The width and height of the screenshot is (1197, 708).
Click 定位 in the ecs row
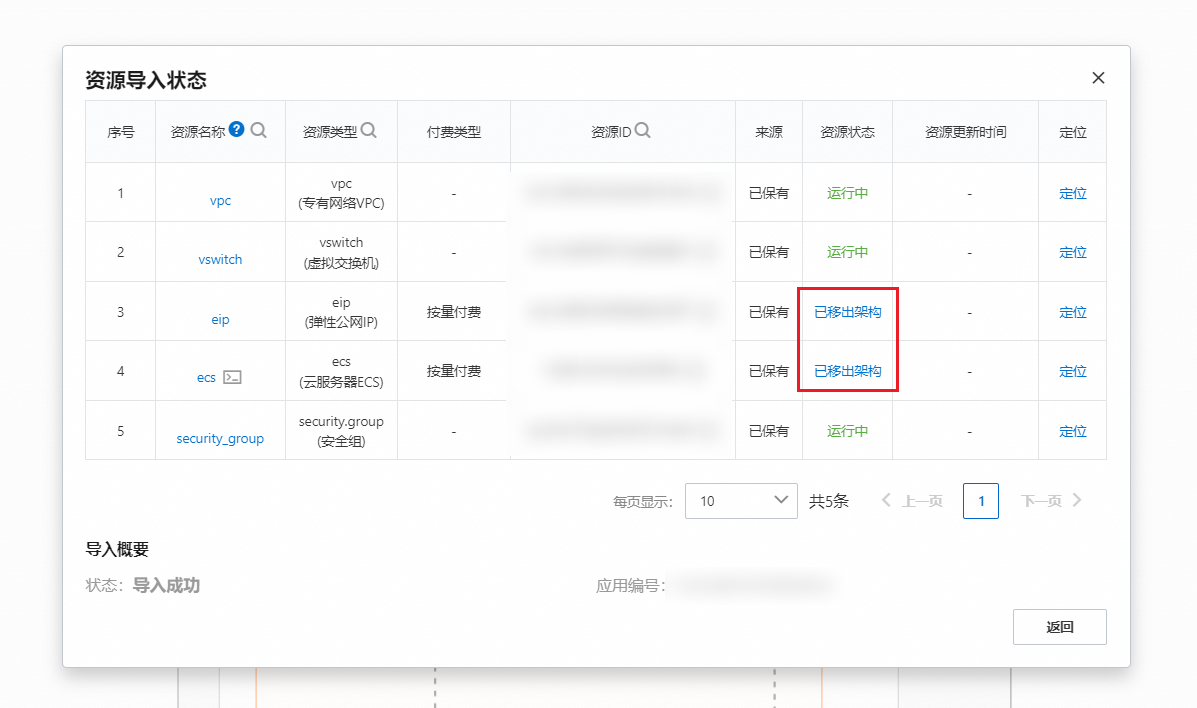pyautogui.click(x=1073, y=371)
